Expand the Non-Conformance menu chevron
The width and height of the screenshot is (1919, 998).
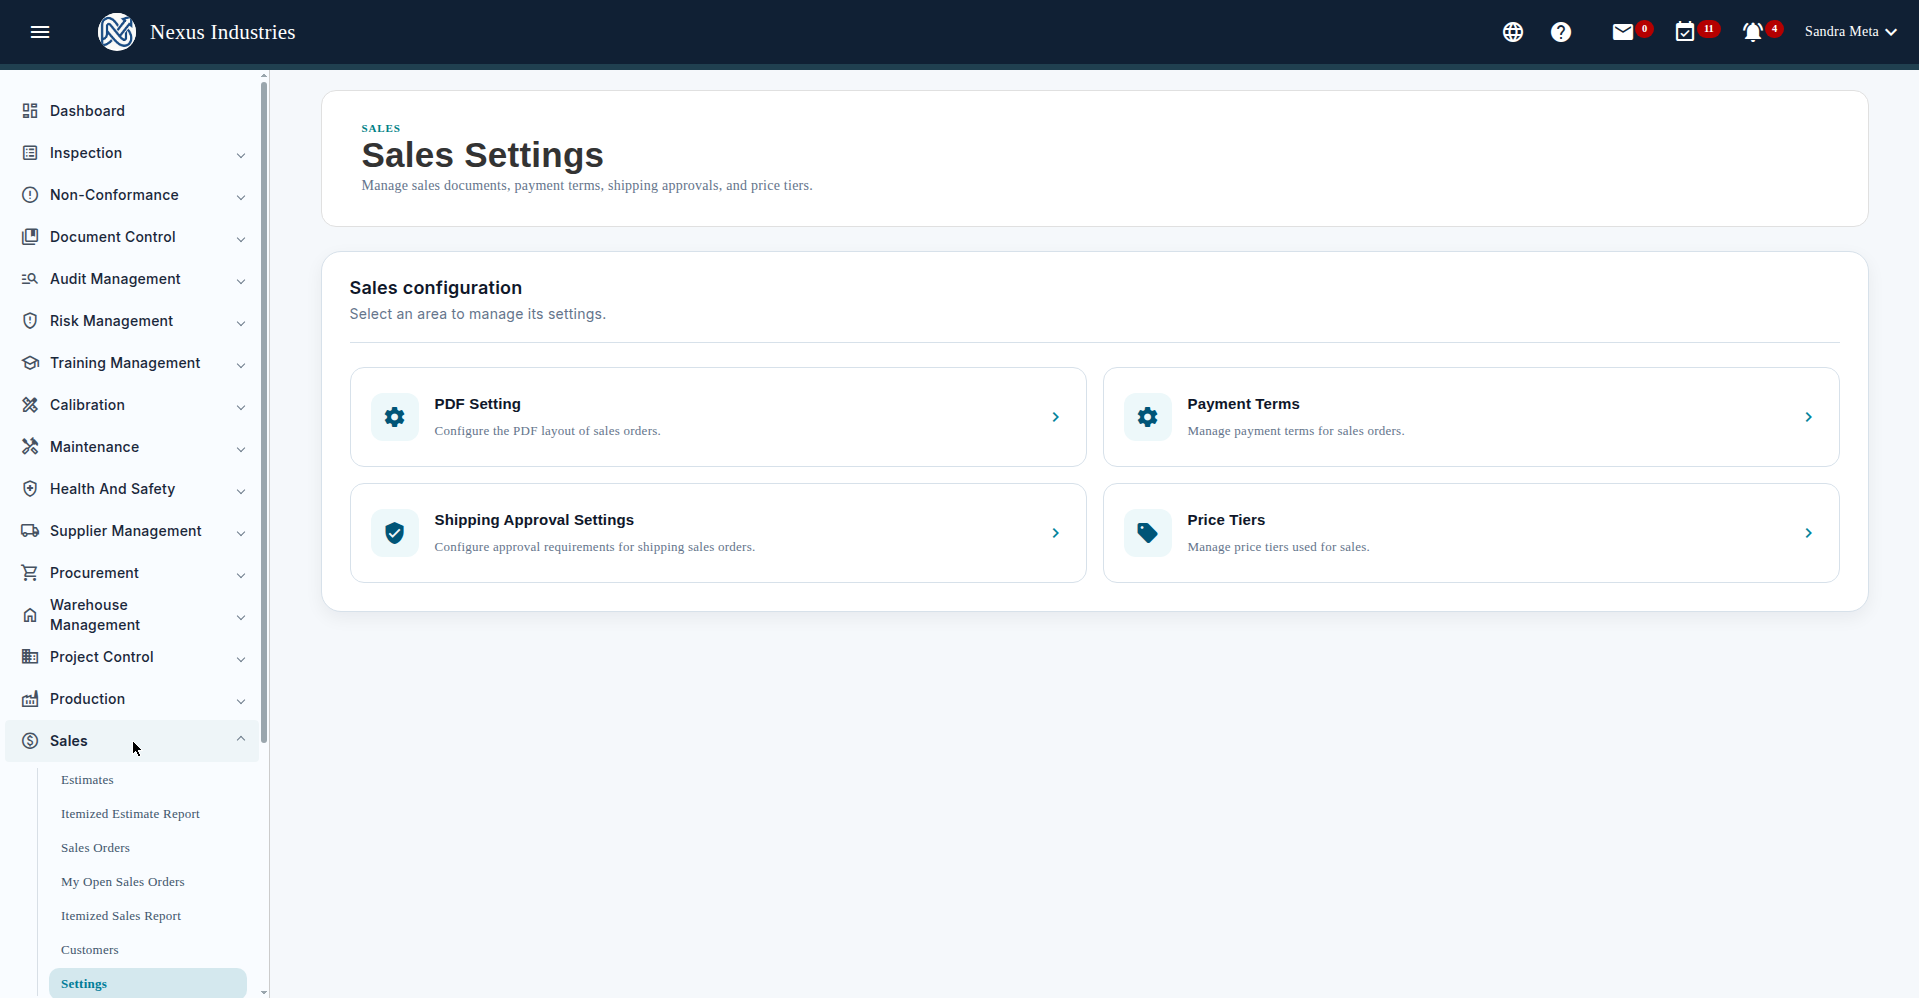coord(241,197)
